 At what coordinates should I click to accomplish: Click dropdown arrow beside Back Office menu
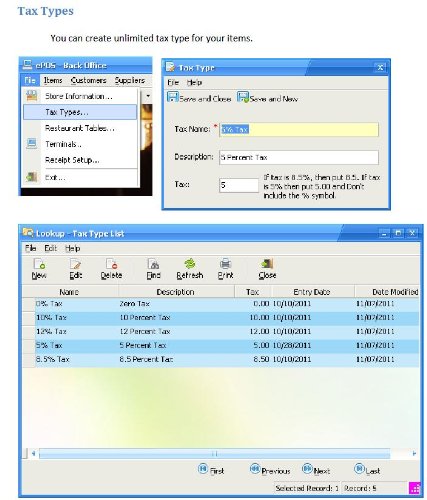tap(148, 96)
